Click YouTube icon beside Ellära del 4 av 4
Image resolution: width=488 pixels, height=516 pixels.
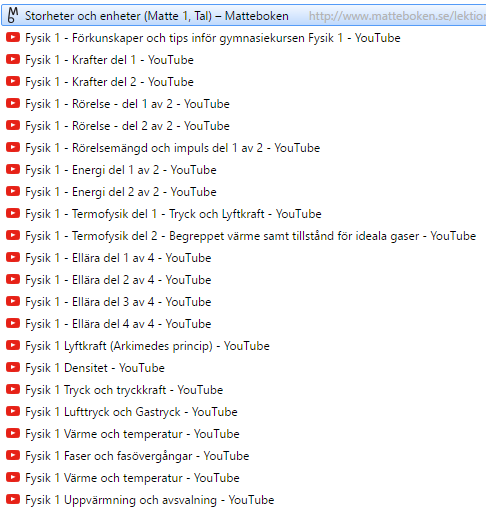pos(13,323)
